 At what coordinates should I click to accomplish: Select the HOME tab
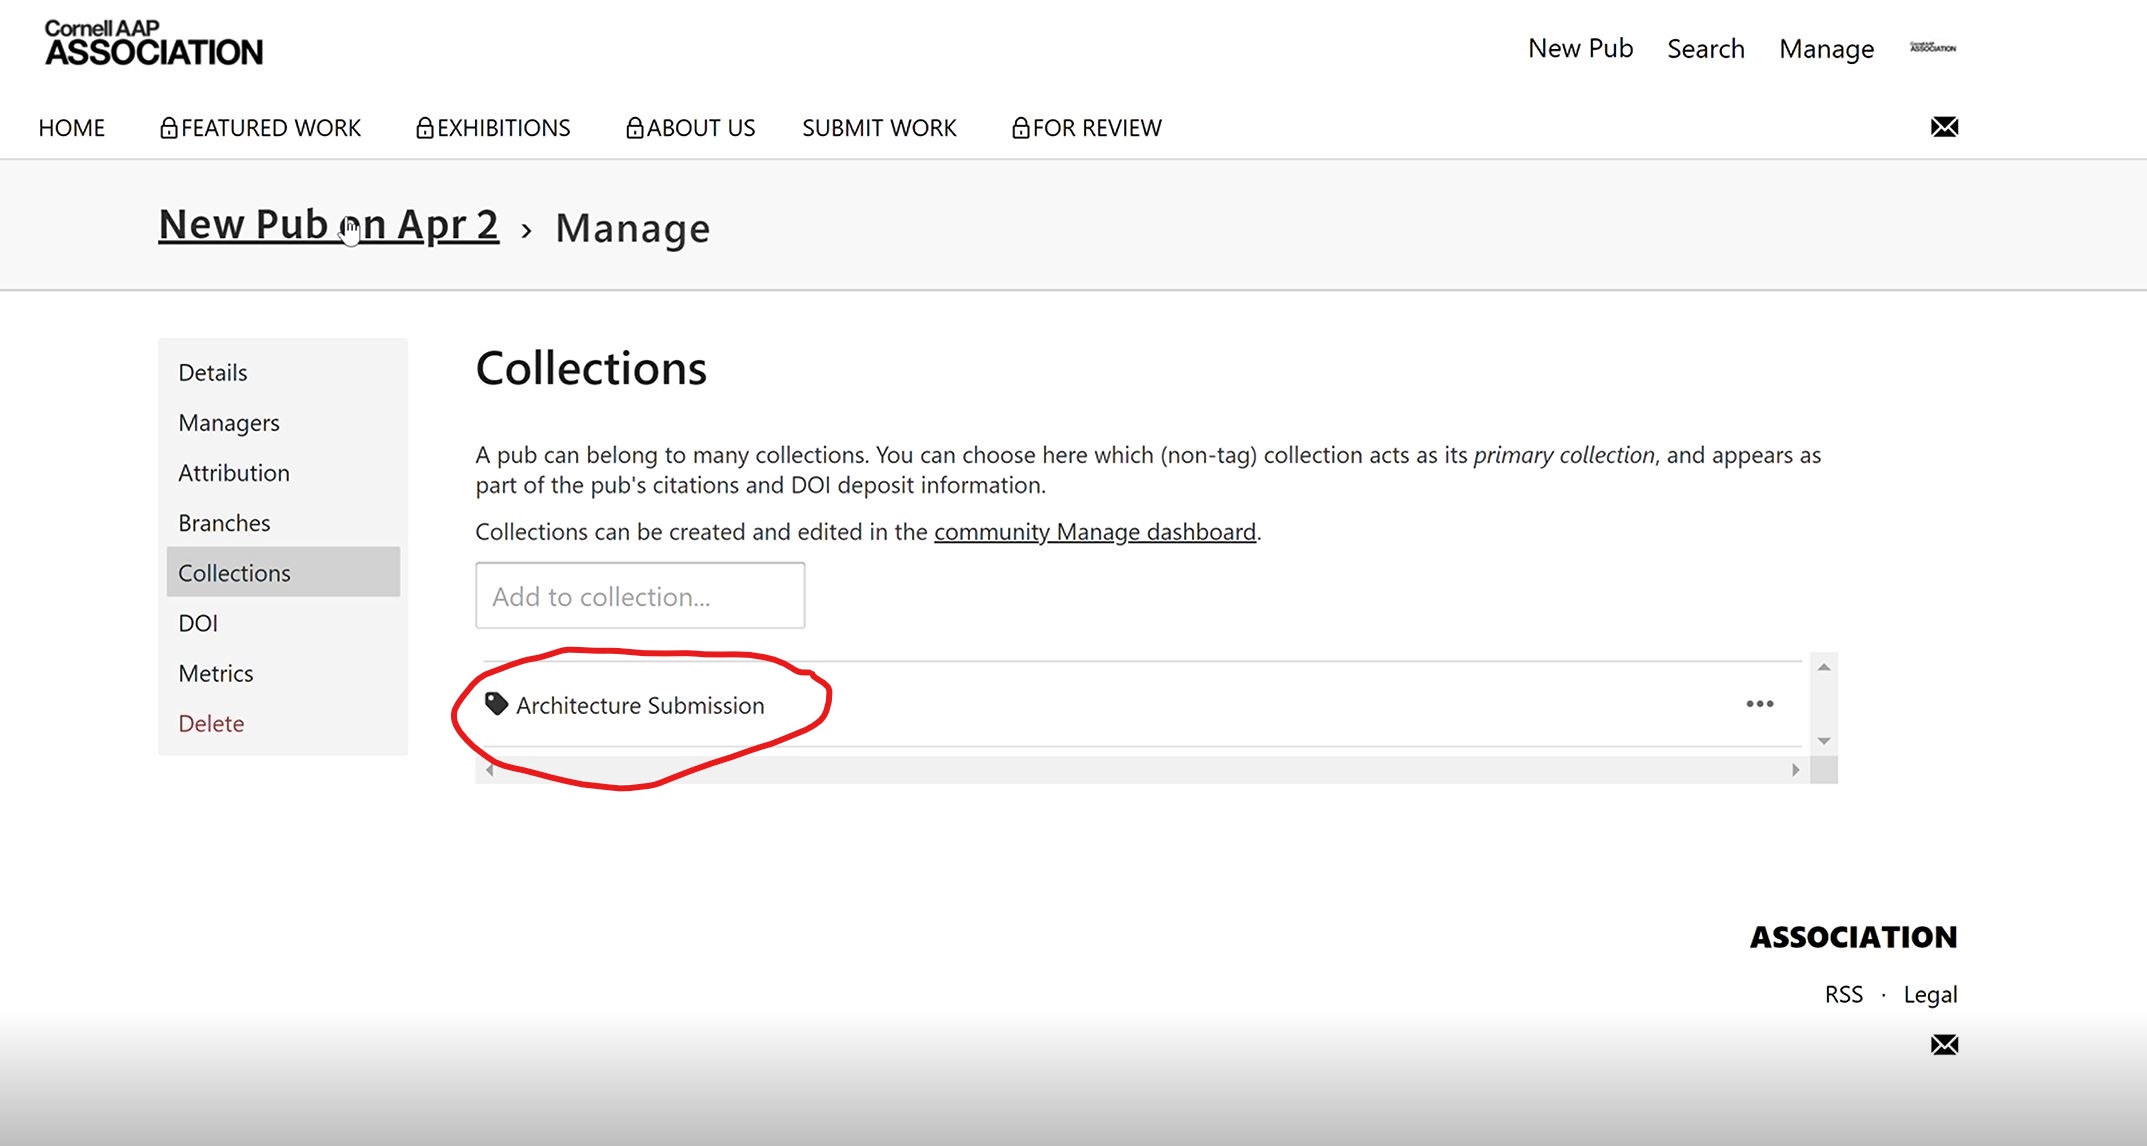tap(71, 127)
